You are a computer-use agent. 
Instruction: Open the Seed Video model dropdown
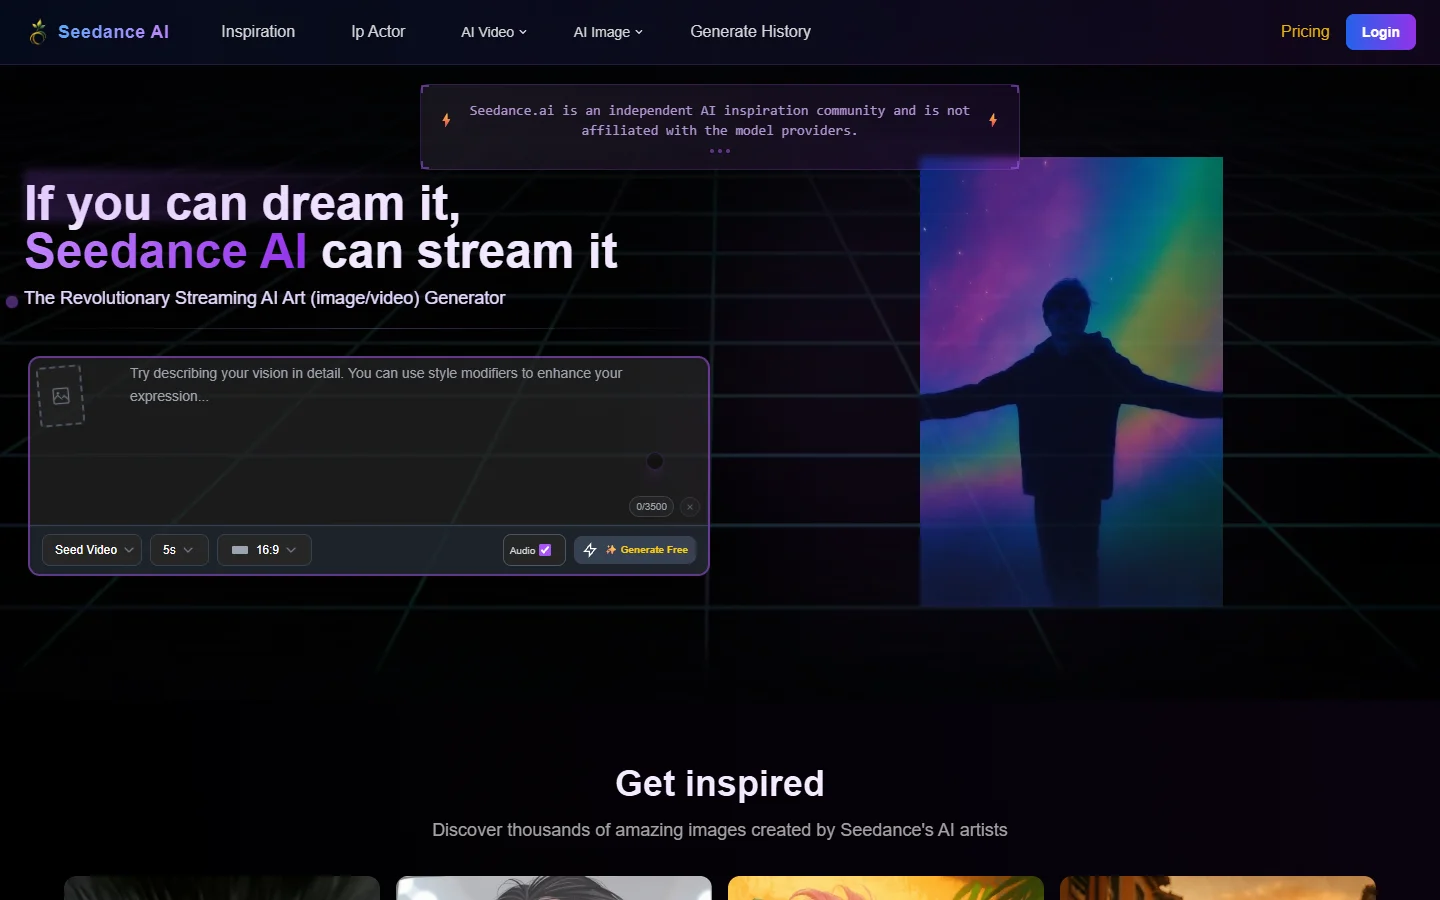pos(91,549)
